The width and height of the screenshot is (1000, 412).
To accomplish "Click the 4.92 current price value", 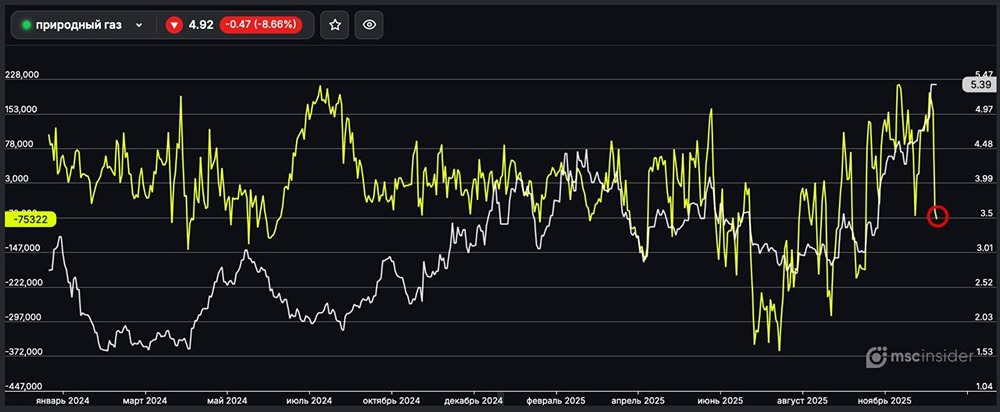I will tap(202, 25).
